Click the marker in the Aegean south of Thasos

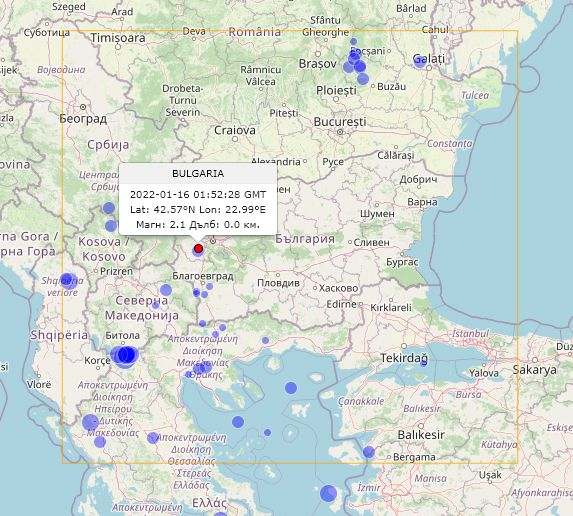pyautogui.click(x=291, y=388)
